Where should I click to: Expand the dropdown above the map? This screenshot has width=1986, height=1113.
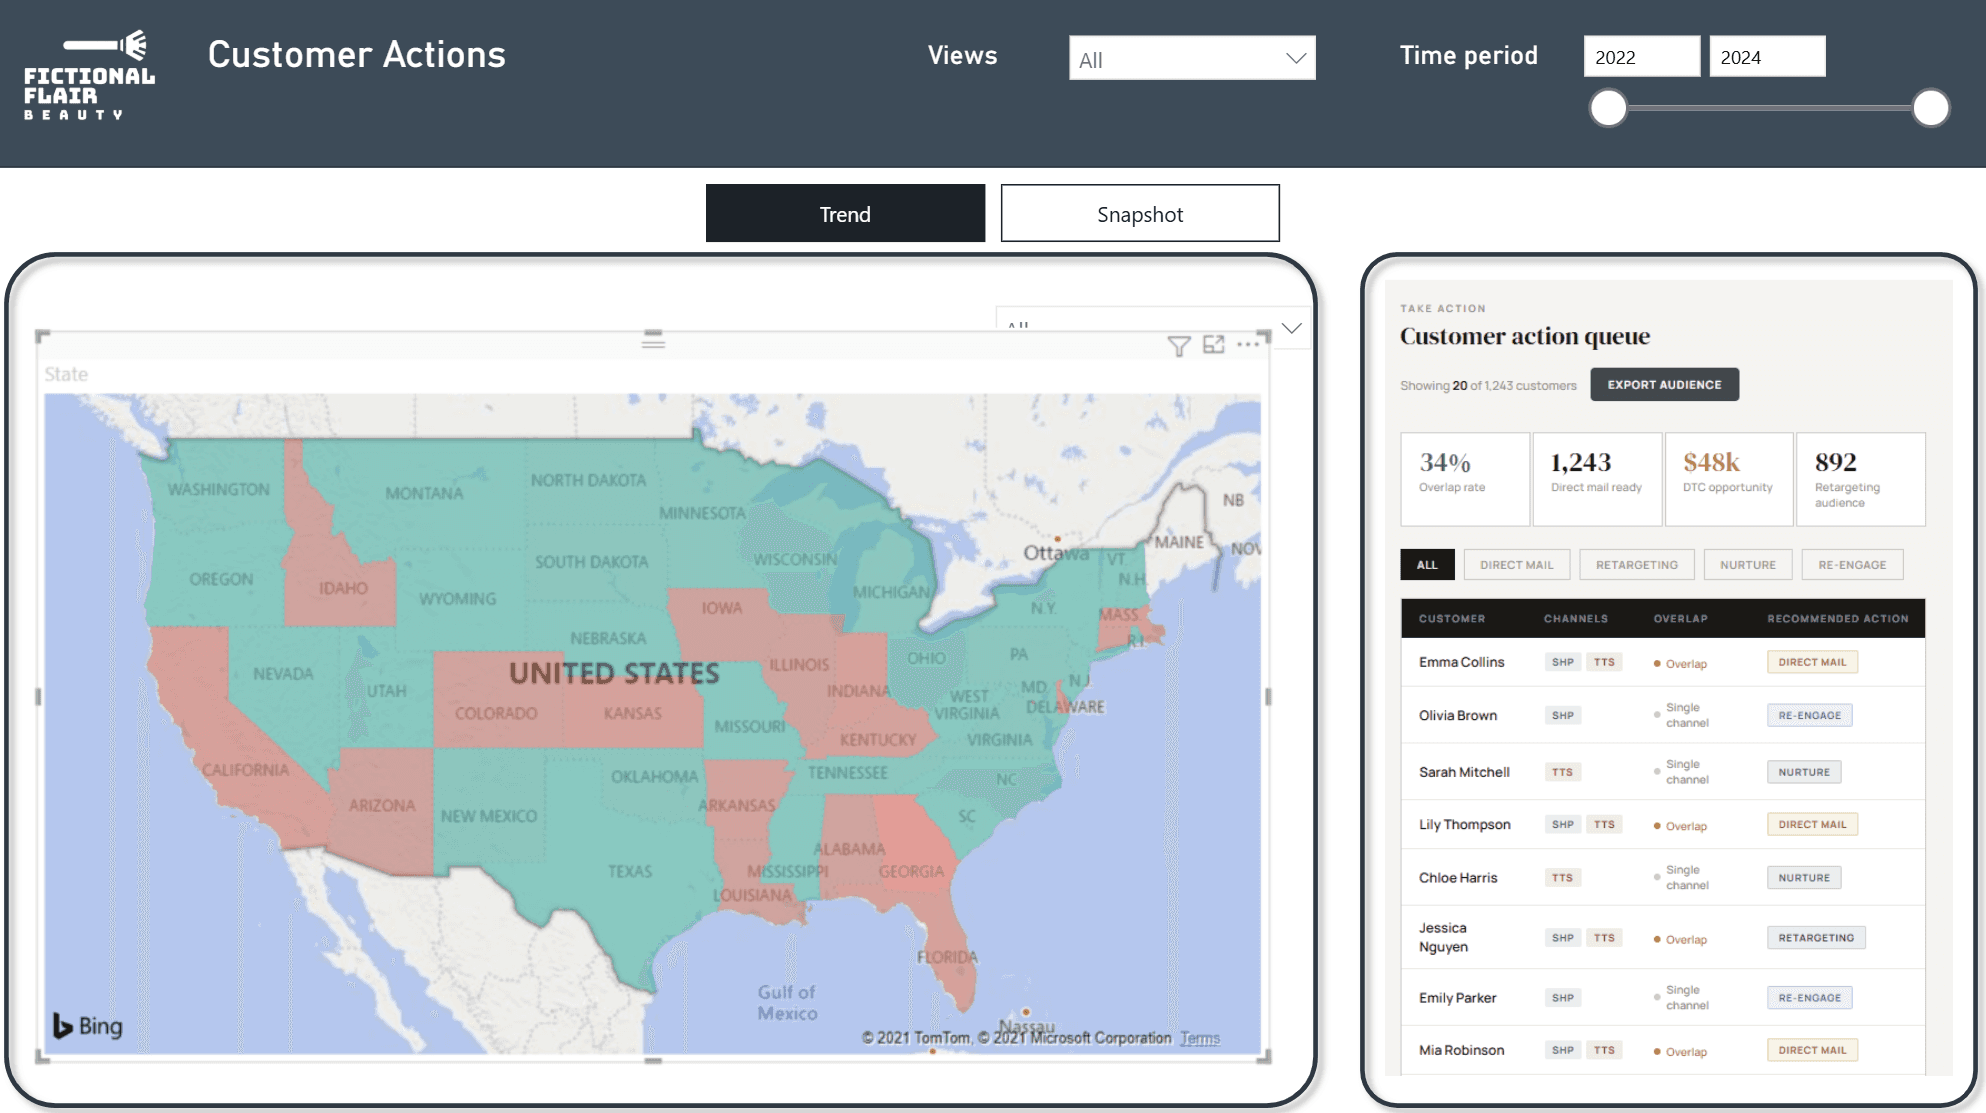[1291, 328]
